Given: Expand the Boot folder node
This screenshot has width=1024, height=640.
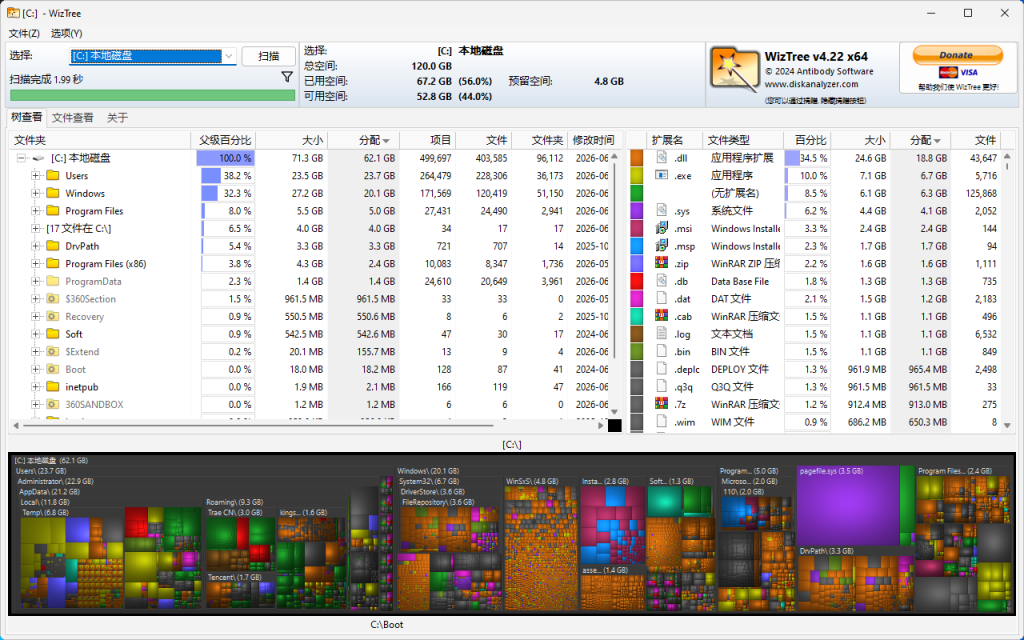Looking at the screenshot, I should pos(36,370).
